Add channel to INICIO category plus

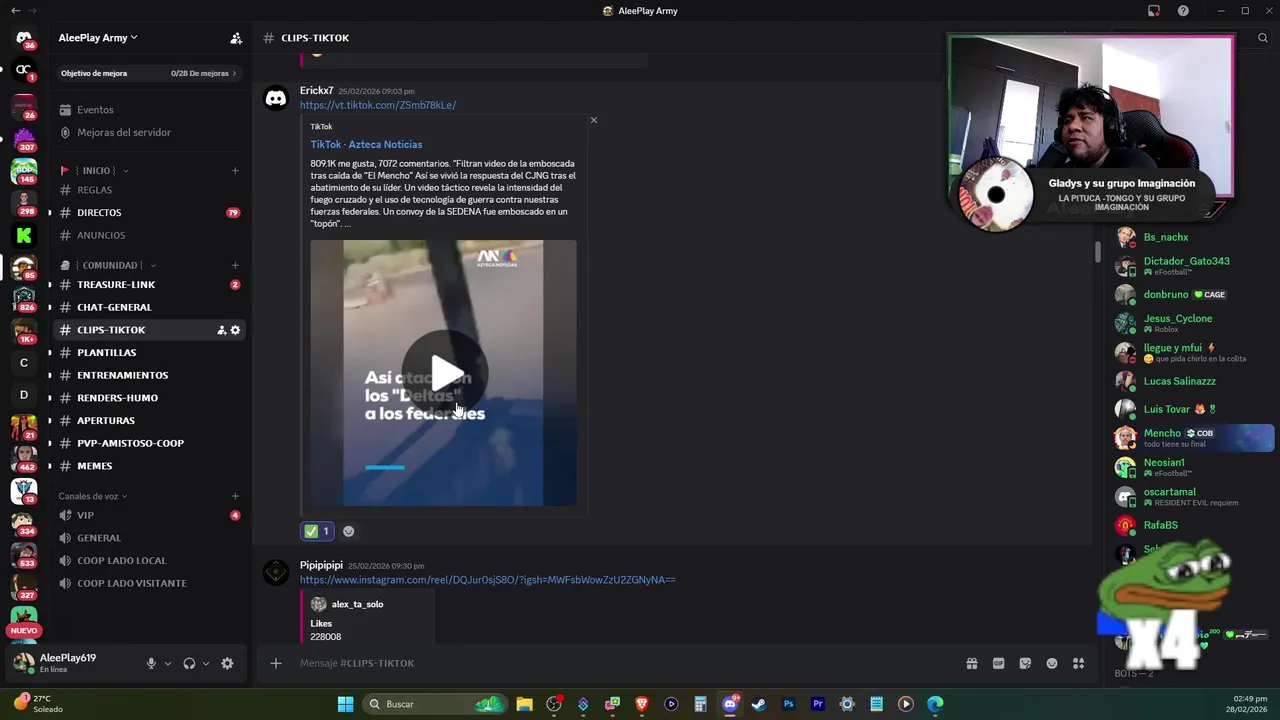[235, 171]
